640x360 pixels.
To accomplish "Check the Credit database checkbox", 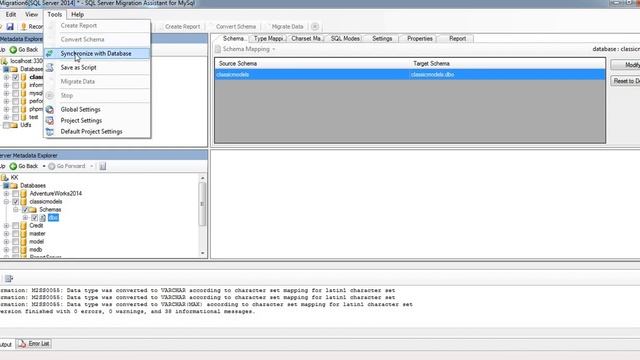I will point(15,225).
